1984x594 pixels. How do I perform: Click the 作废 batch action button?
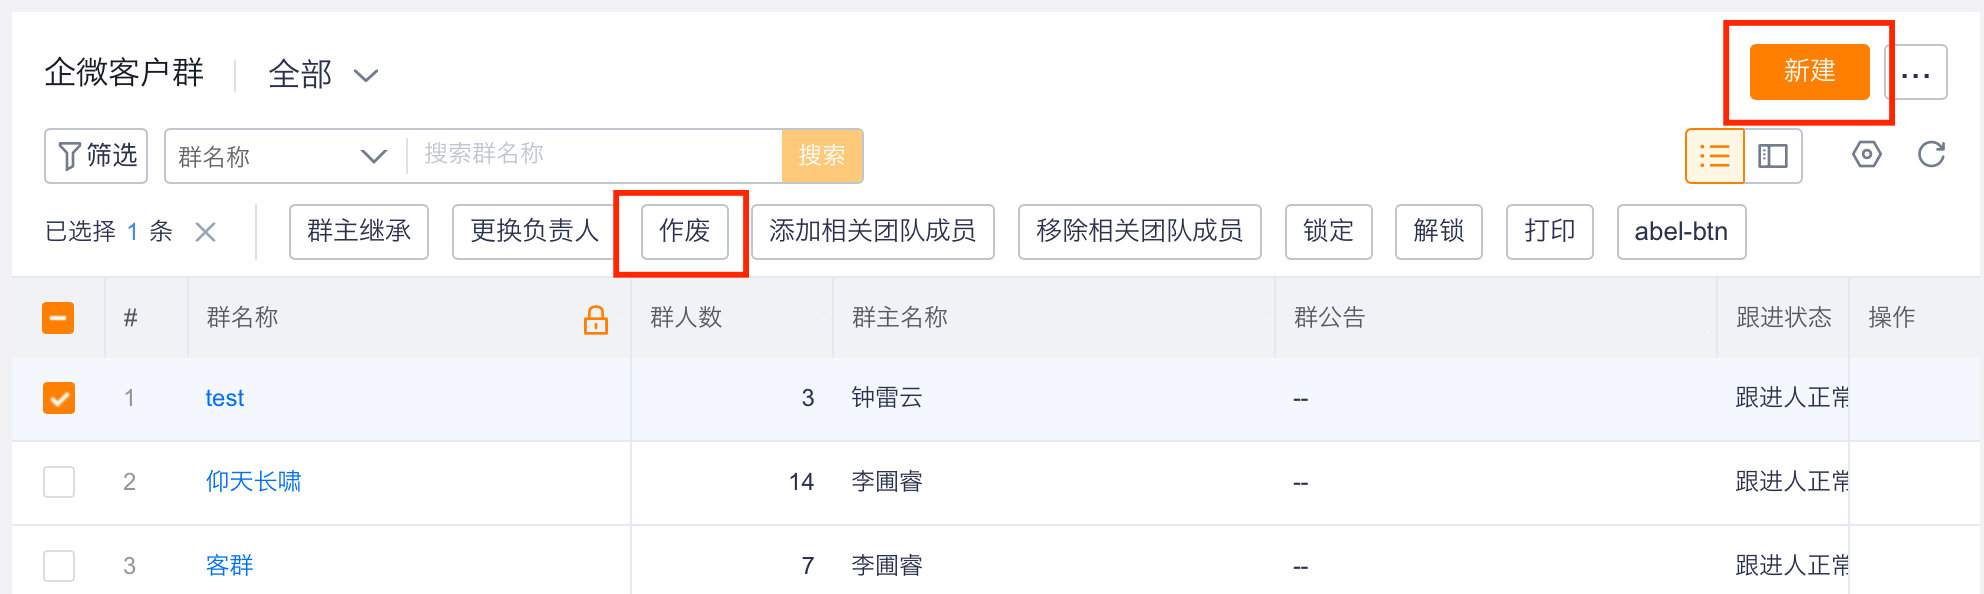point(684,232)
